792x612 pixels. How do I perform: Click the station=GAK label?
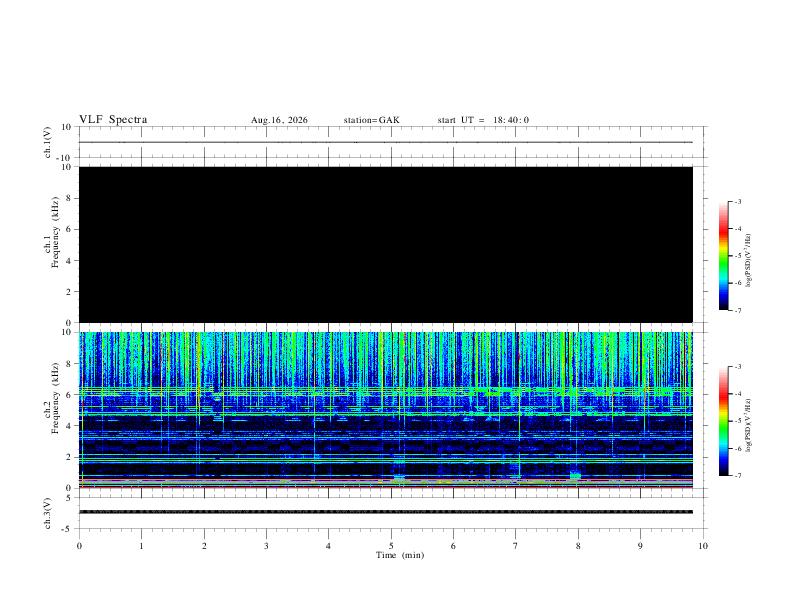click(371, 120)
